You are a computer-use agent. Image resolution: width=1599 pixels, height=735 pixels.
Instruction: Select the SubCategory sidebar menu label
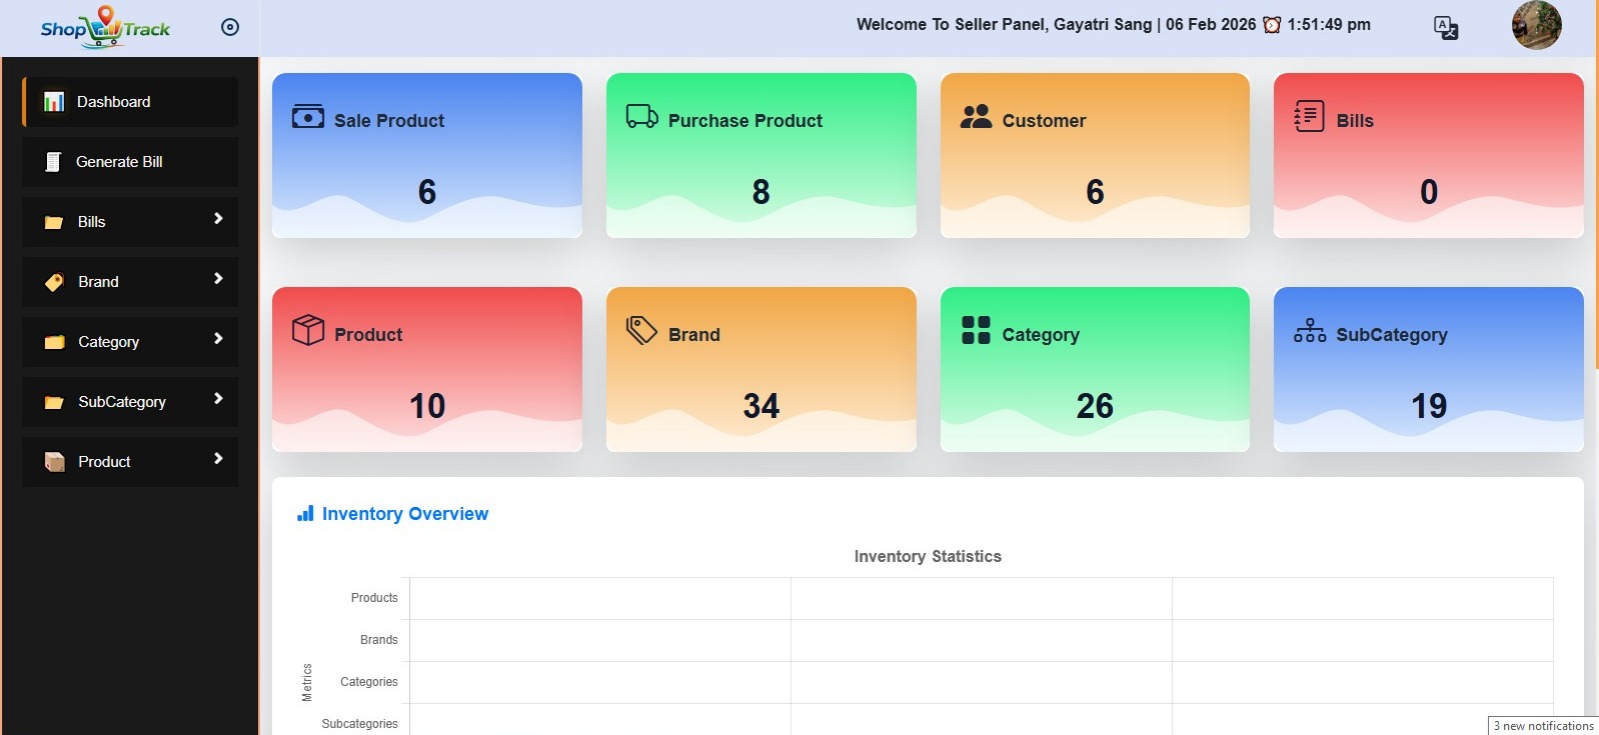(x=122, y=402)
